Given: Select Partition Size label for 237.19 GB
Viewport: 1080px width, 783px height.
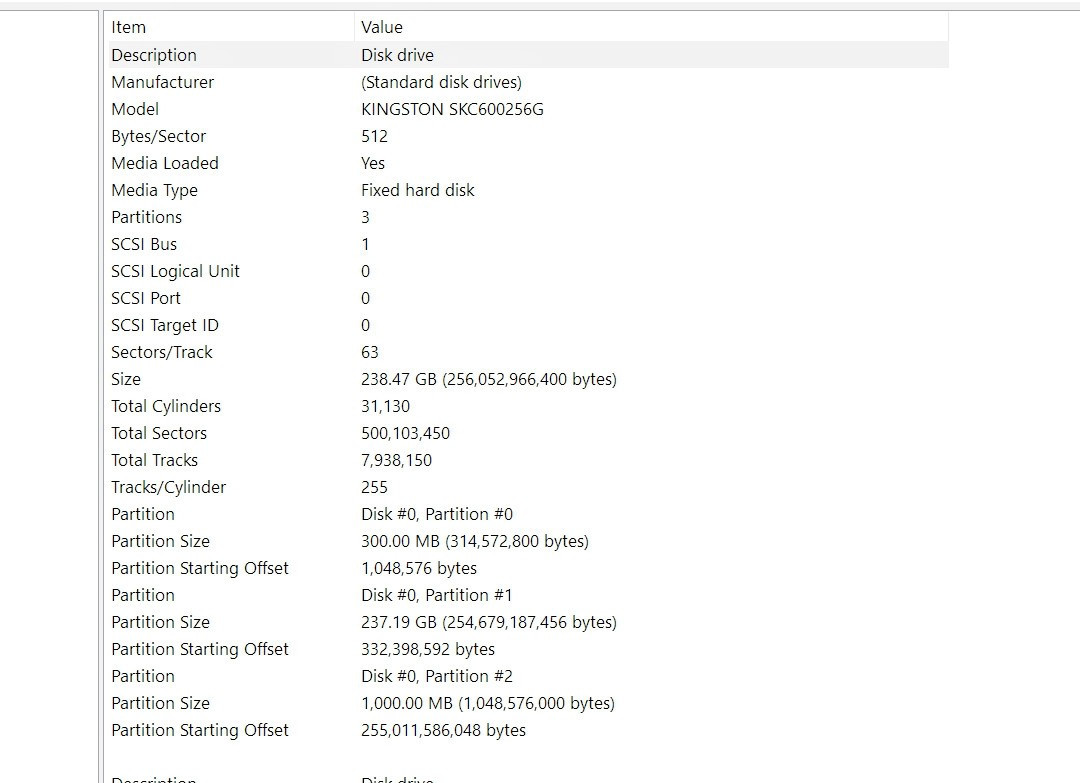Looking at the screenshot, I should click(160, 622).
